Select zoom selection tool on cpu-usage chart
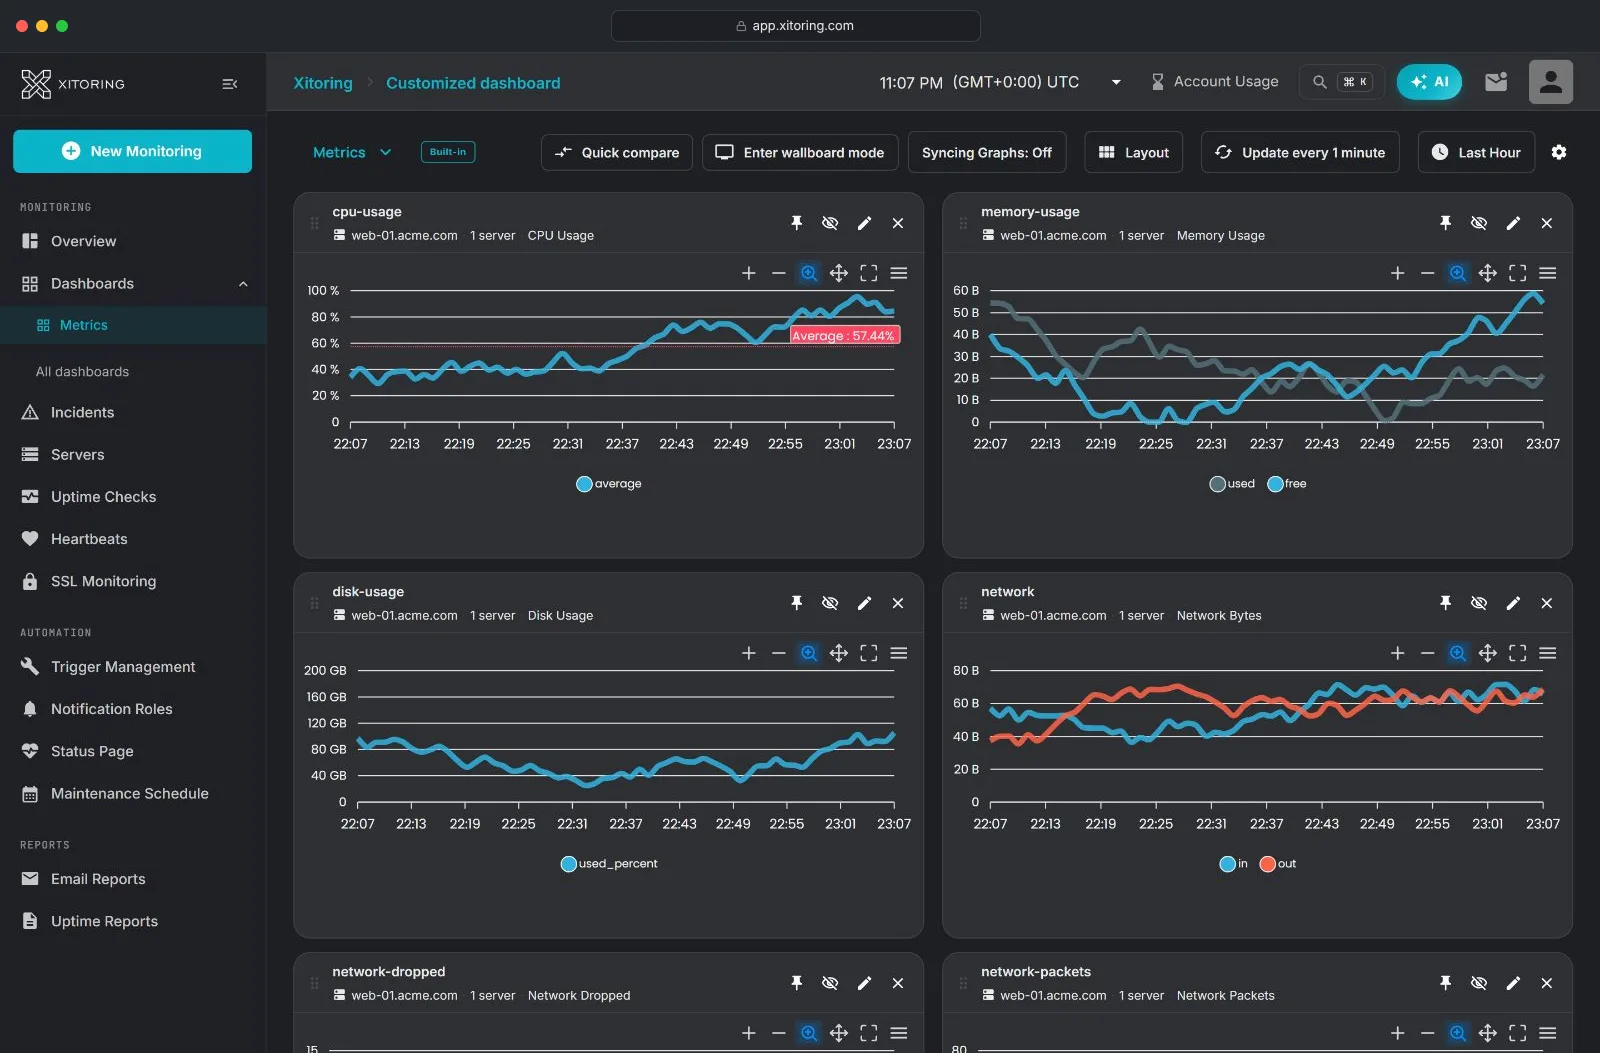This screenshot has height=1053, width=1600. point(809,273)
